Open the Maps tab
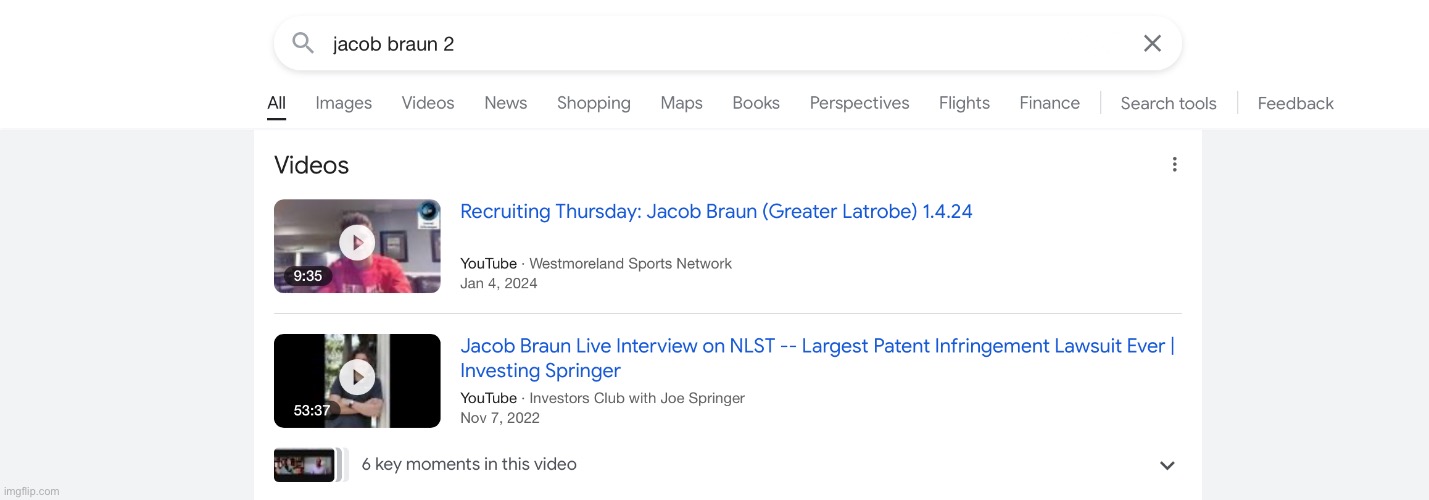The height and width of the screenshot is (500, 1429). click(x=681, y=103)
